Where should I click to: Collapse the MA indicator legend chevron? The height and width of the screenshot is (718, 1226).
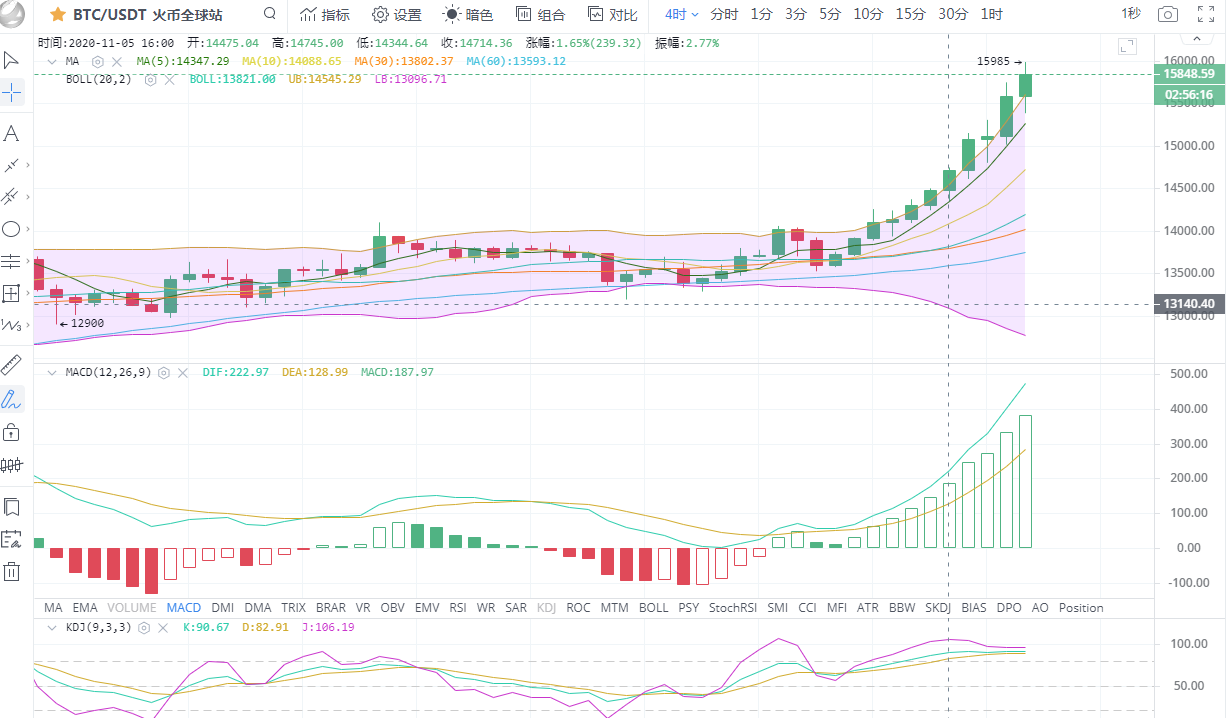pyautogui.click(x=50, y=61)
